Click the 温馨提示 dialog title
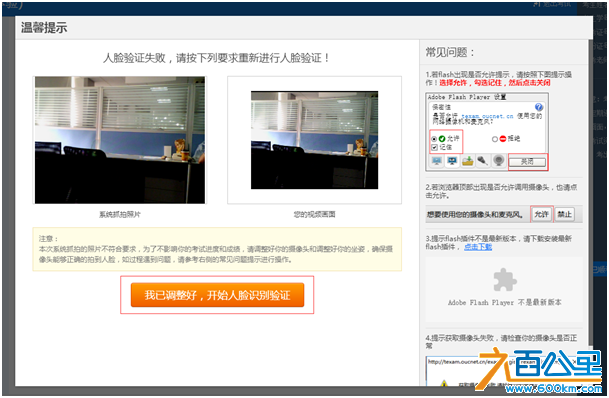Image resolution: width=609 pixels, height=398 pixels. 44,28
